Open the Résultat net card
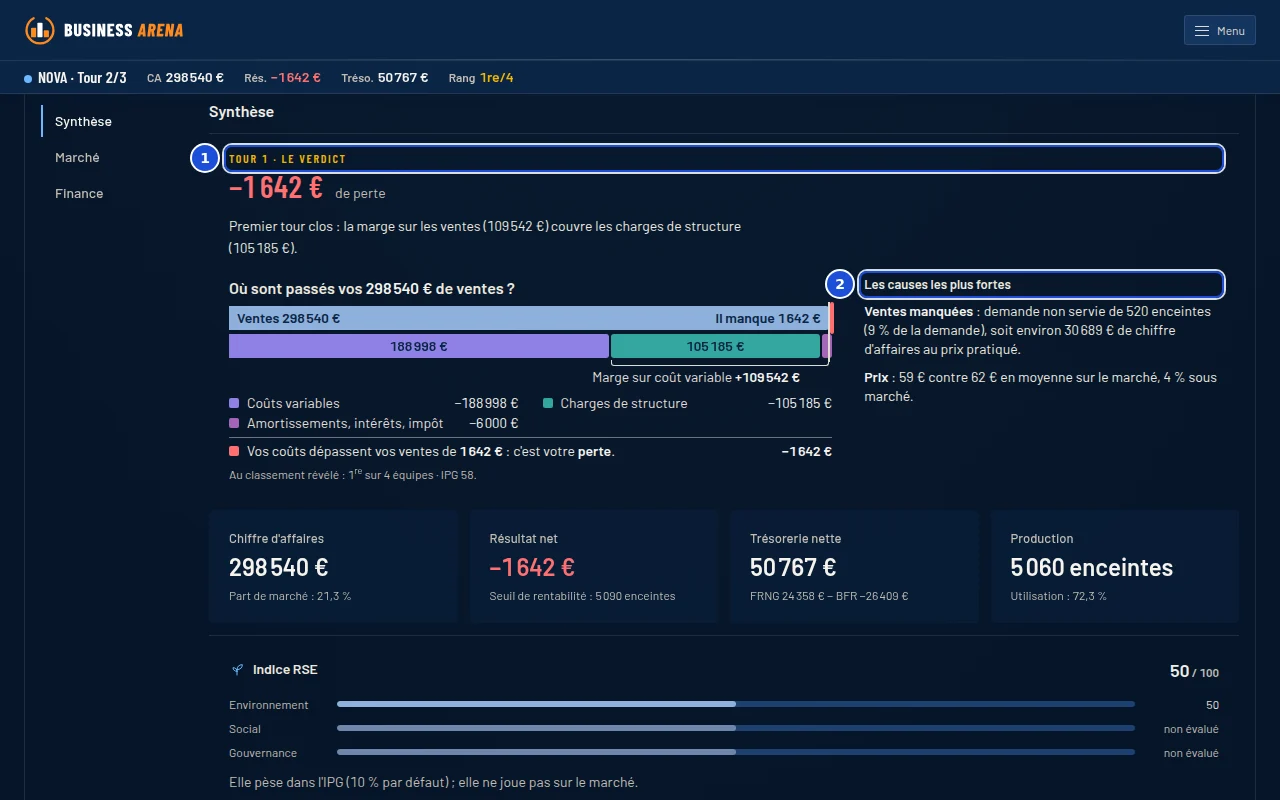Image resolution: width=1280 pixels, height=800 pixels. [594, 567]
